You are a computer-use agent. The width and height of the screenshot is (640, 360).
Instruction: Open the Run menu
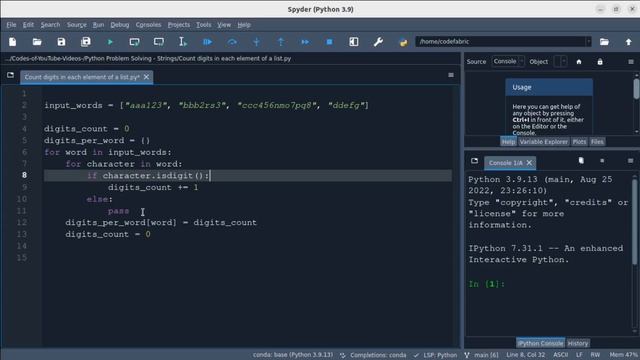coord(98,25)
